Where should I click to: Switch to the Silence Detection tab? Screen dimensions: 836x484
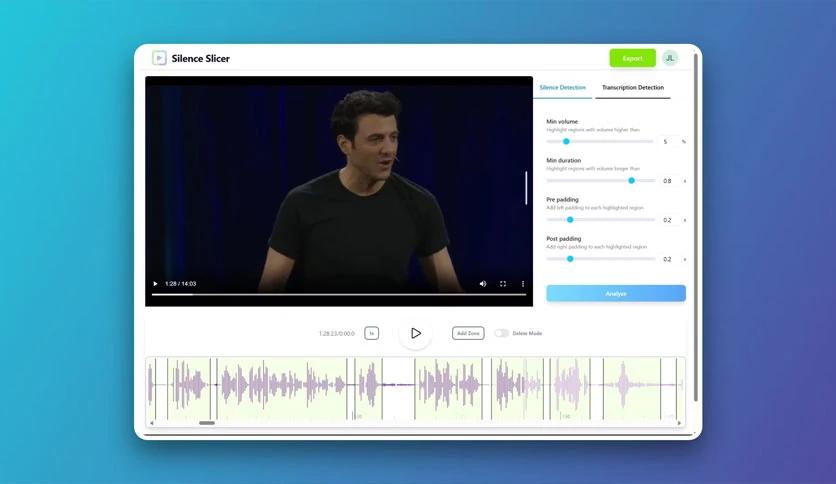coord(563,88)
